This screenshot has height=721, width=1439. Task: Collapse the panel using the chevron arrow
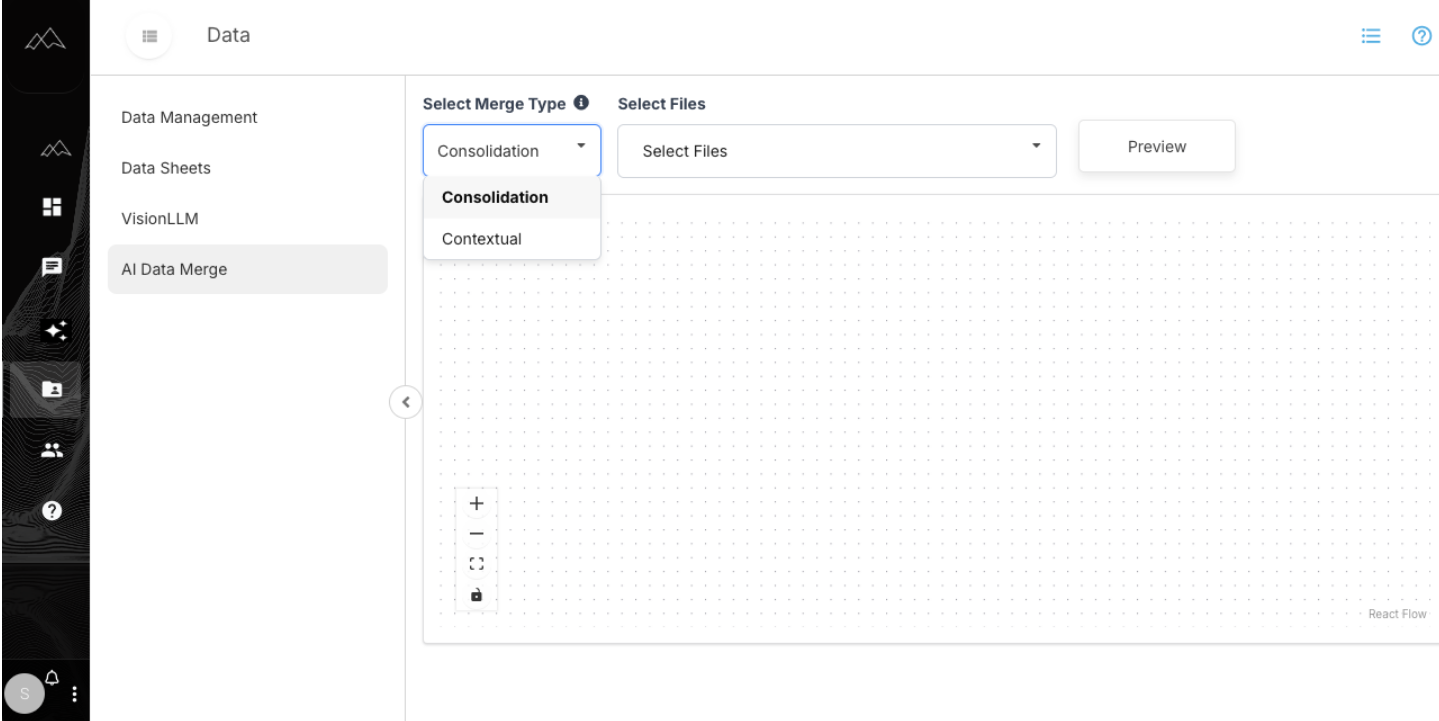405,401
